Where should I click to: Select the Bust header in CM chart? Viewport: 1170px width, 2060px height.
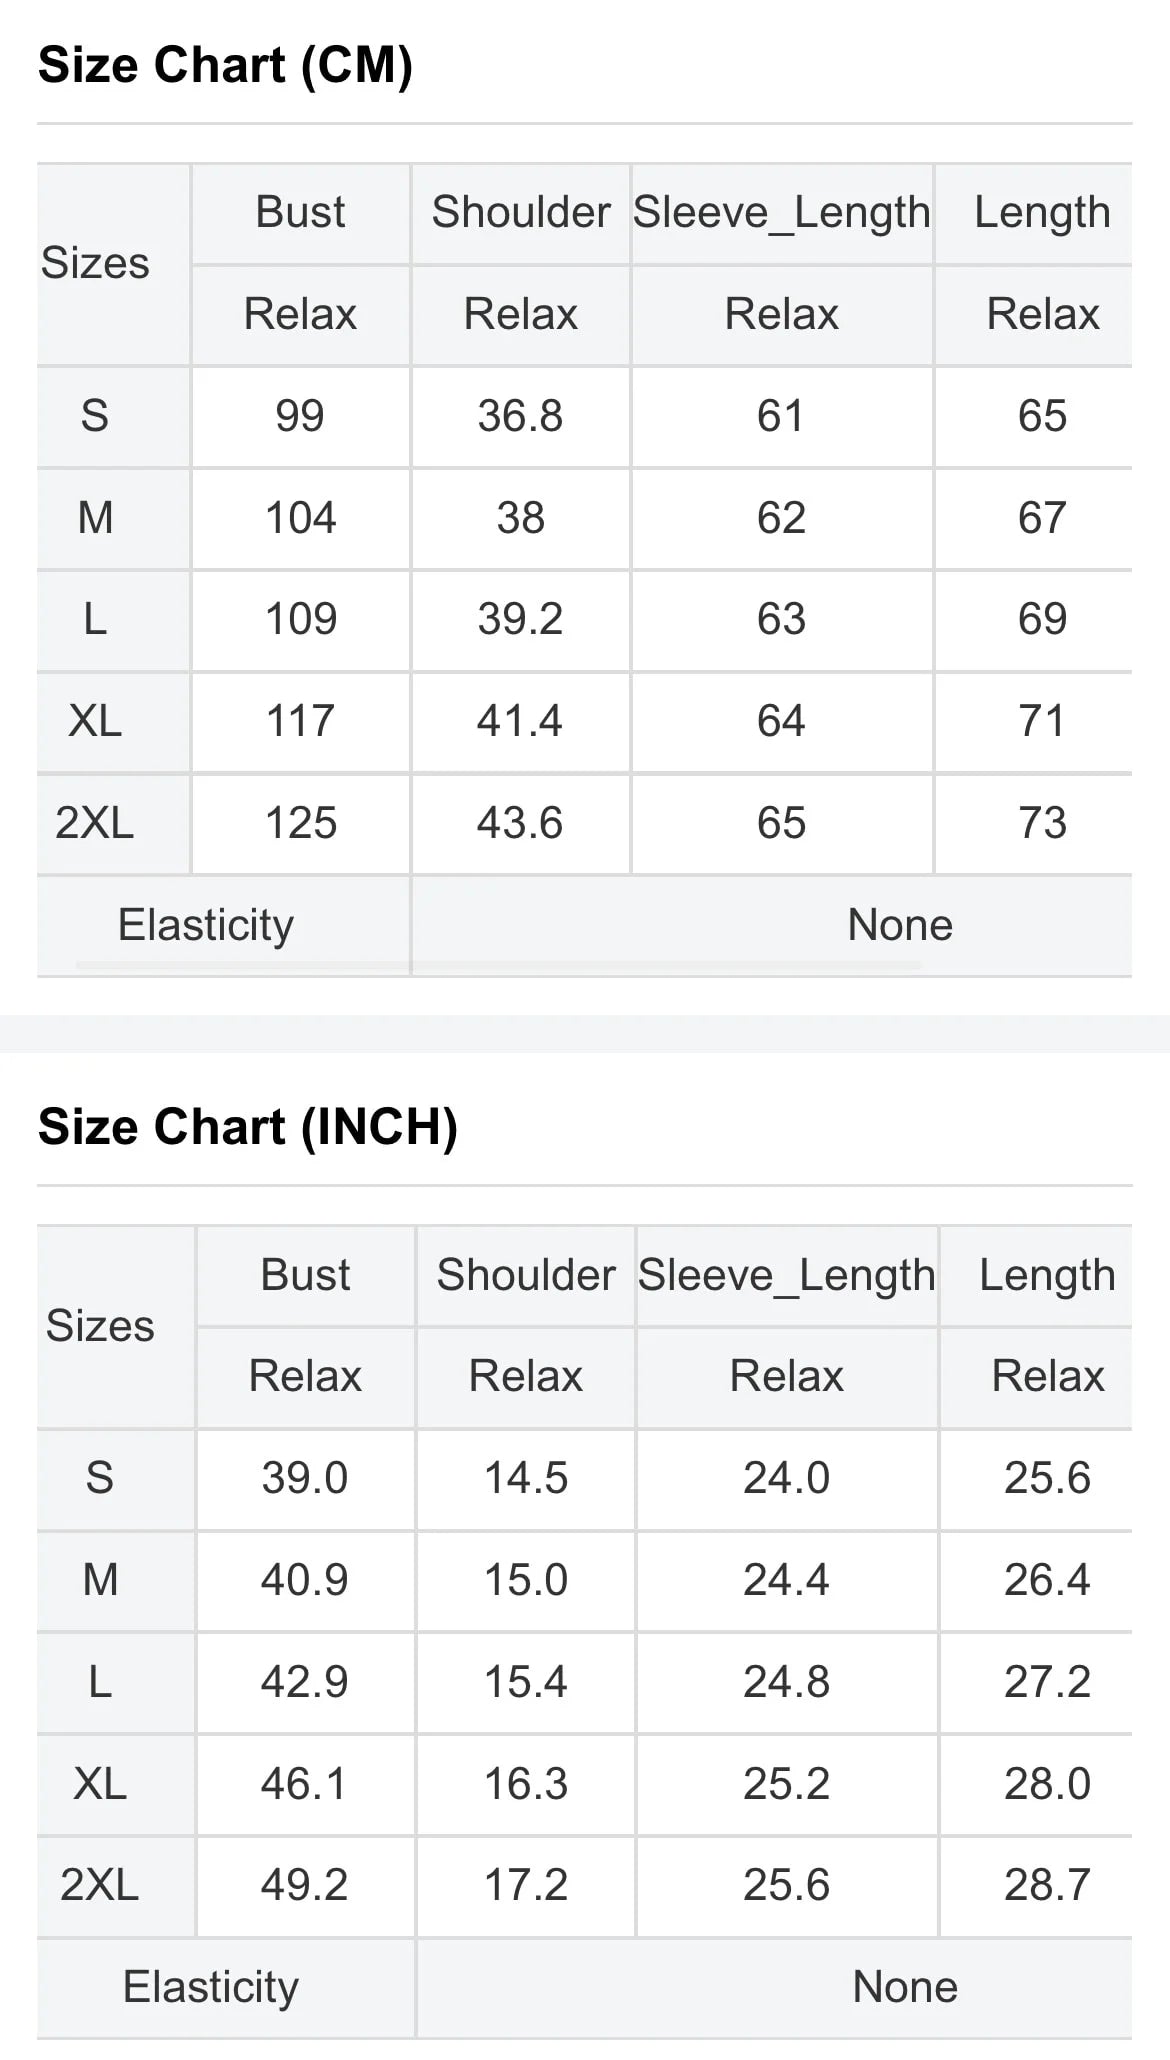pos(300,213)
